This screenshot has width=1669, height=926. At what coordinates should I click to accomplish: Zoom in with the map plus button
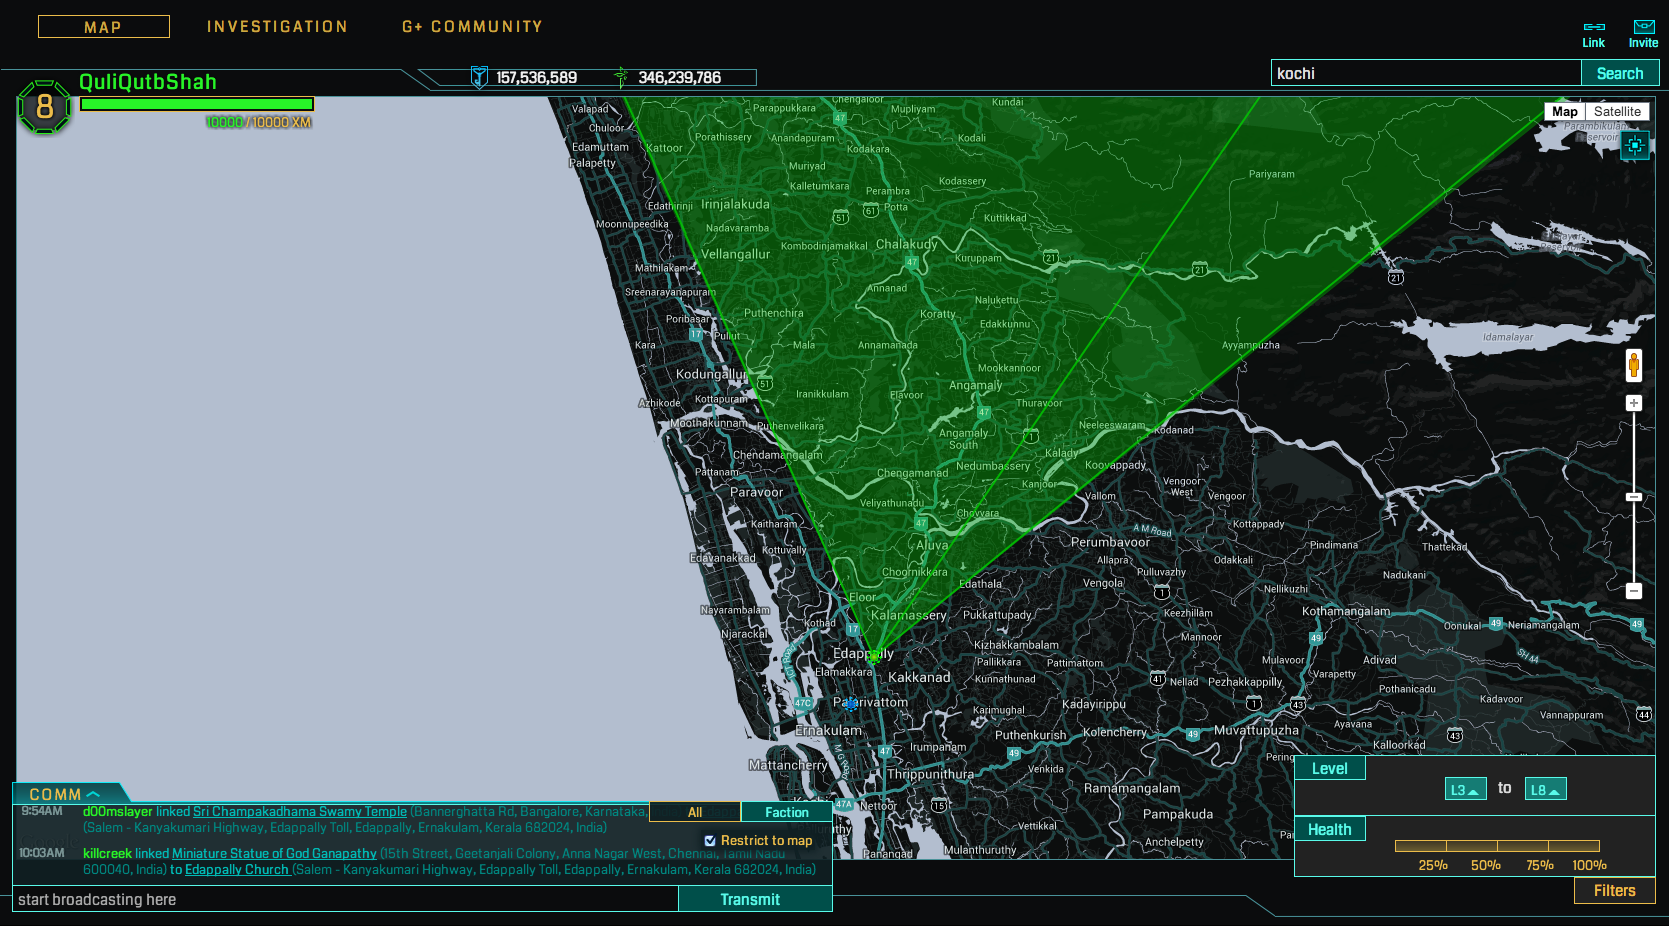1634,403
